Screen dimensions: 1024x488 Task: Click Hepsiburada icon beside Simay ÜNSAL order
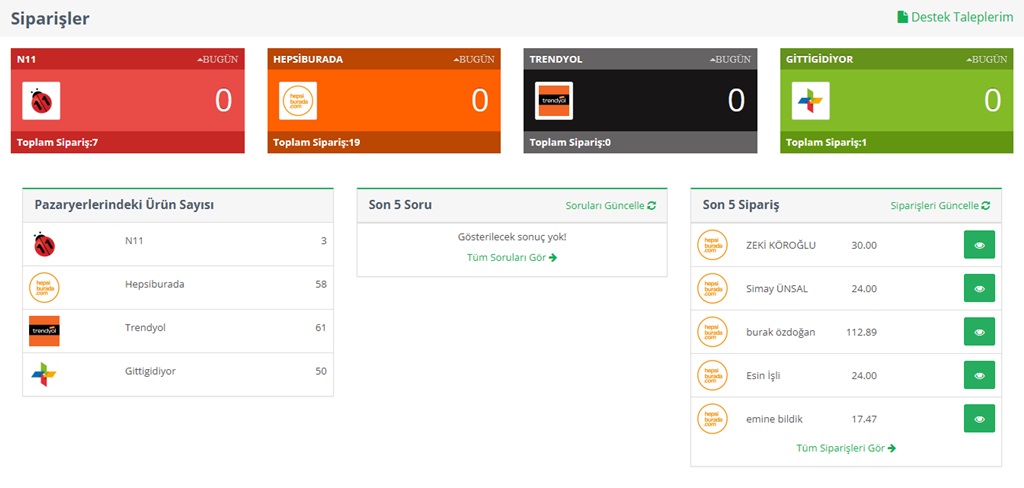pos(712,288)
